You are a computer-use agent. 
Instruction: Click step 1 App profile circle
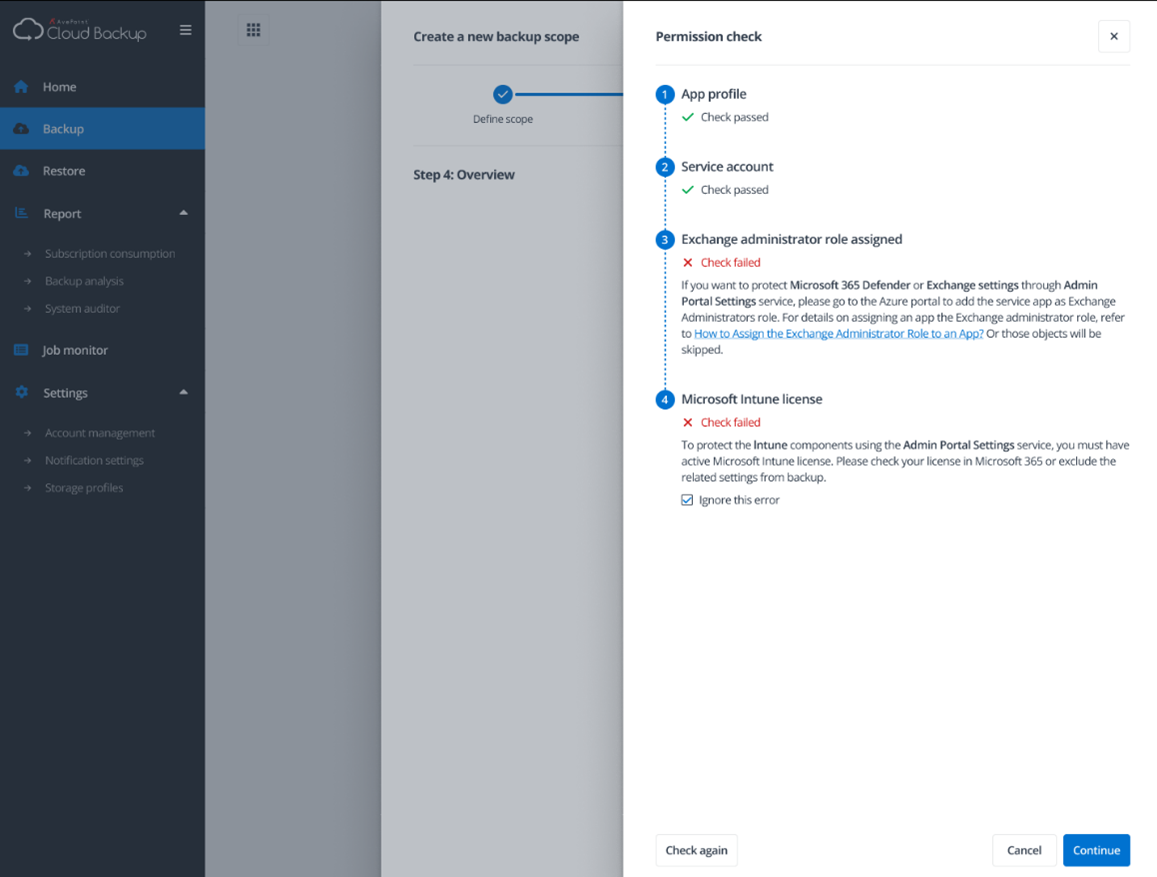coord(665,94)
